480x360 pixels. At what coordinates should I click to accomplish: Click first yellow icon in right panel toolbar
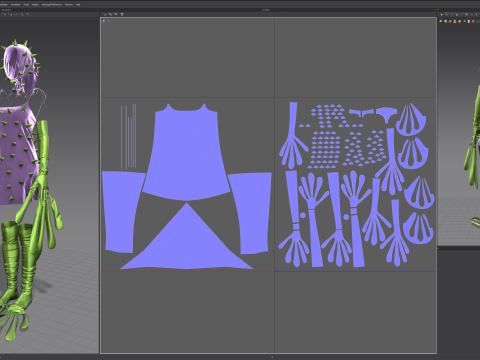tap(441, 21)
